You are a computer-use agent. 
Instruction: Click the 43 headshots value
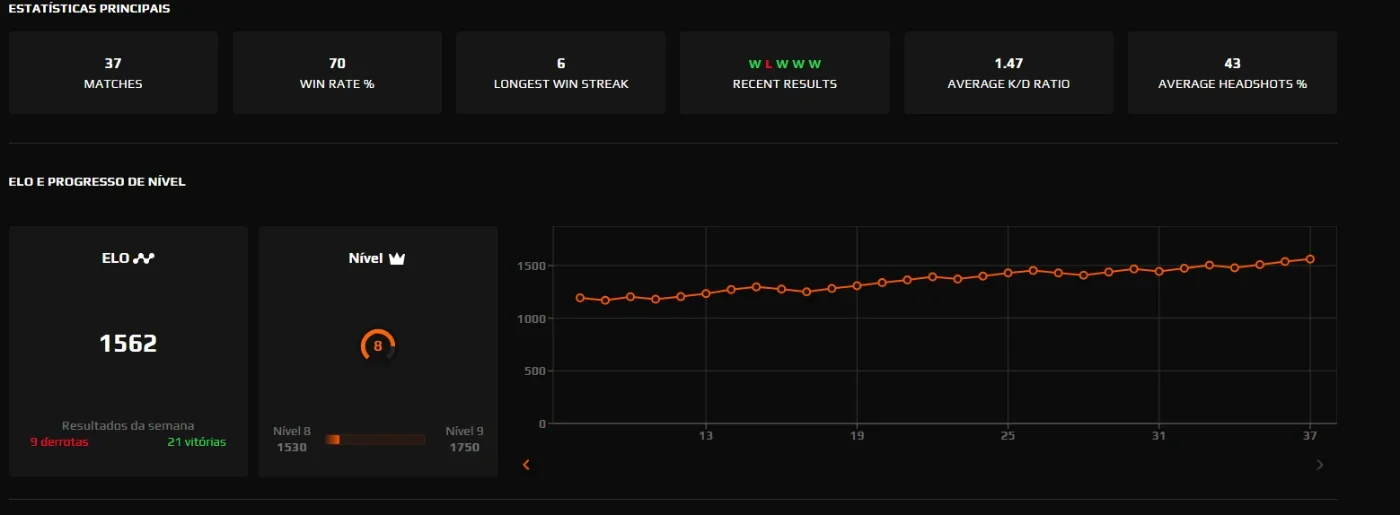1232,63
